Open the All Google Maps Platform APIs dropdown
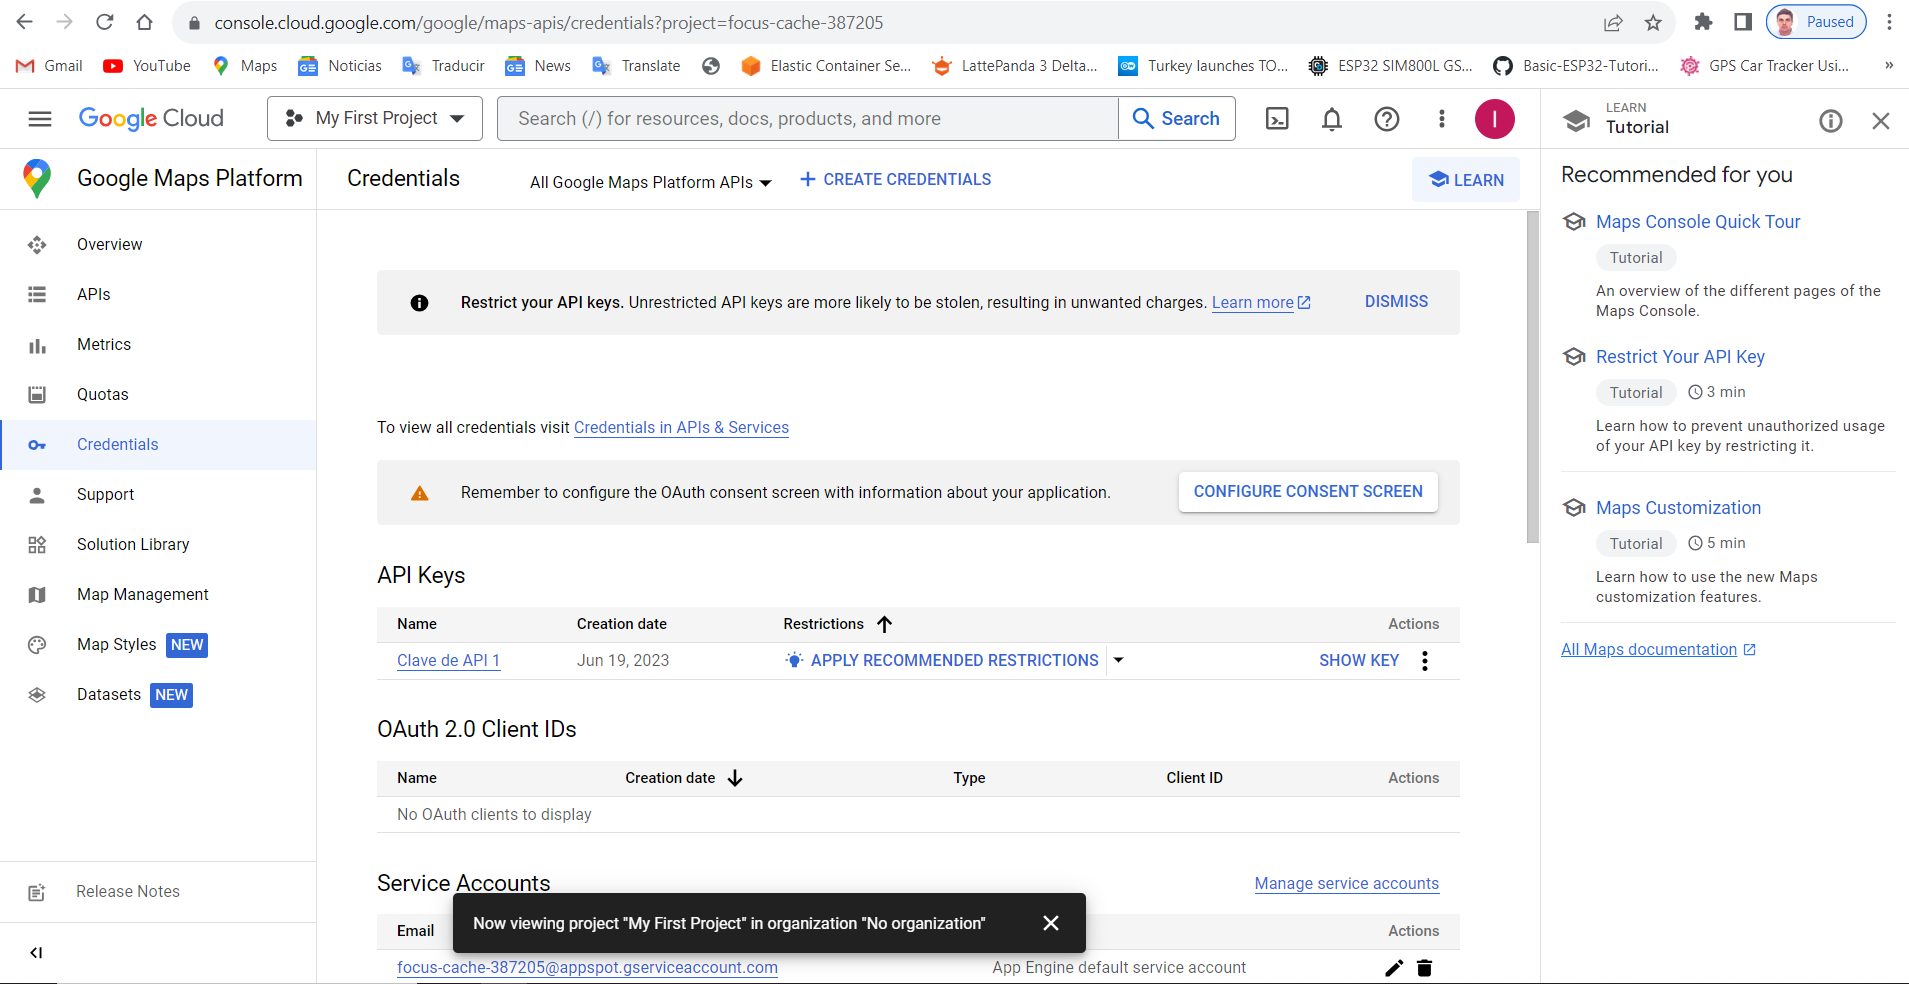The width and height of the screenshot is (1909, 984). coord(649,182)
